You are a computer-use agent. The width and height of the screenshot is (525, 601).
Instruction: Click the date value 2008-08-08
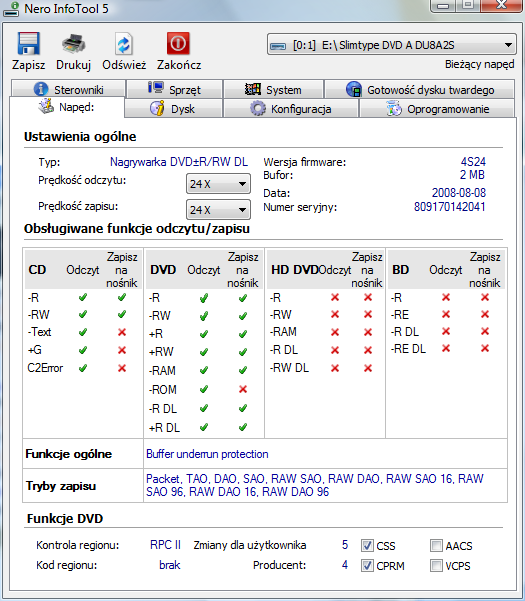(x=459, y=192)
